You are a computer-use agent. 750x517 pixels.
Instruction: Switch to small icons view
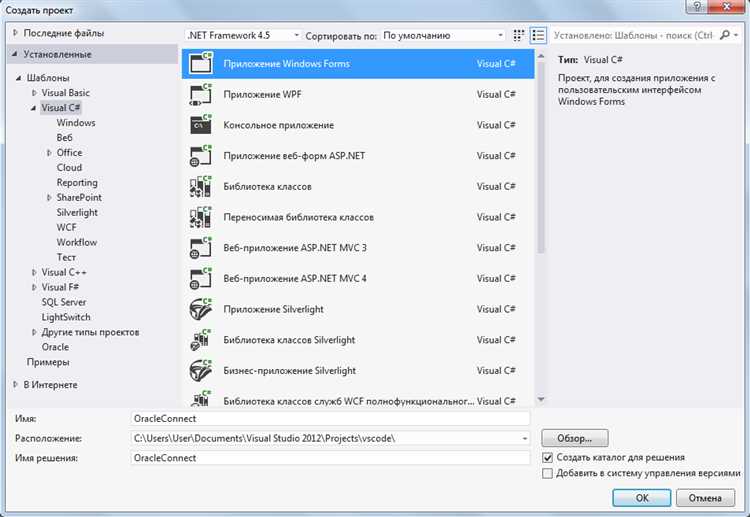(x=518, y=35)
